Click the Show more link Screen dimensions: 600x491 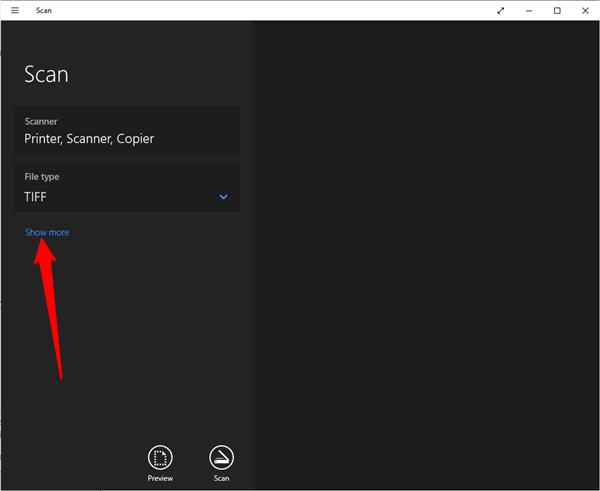pos(47,232)
